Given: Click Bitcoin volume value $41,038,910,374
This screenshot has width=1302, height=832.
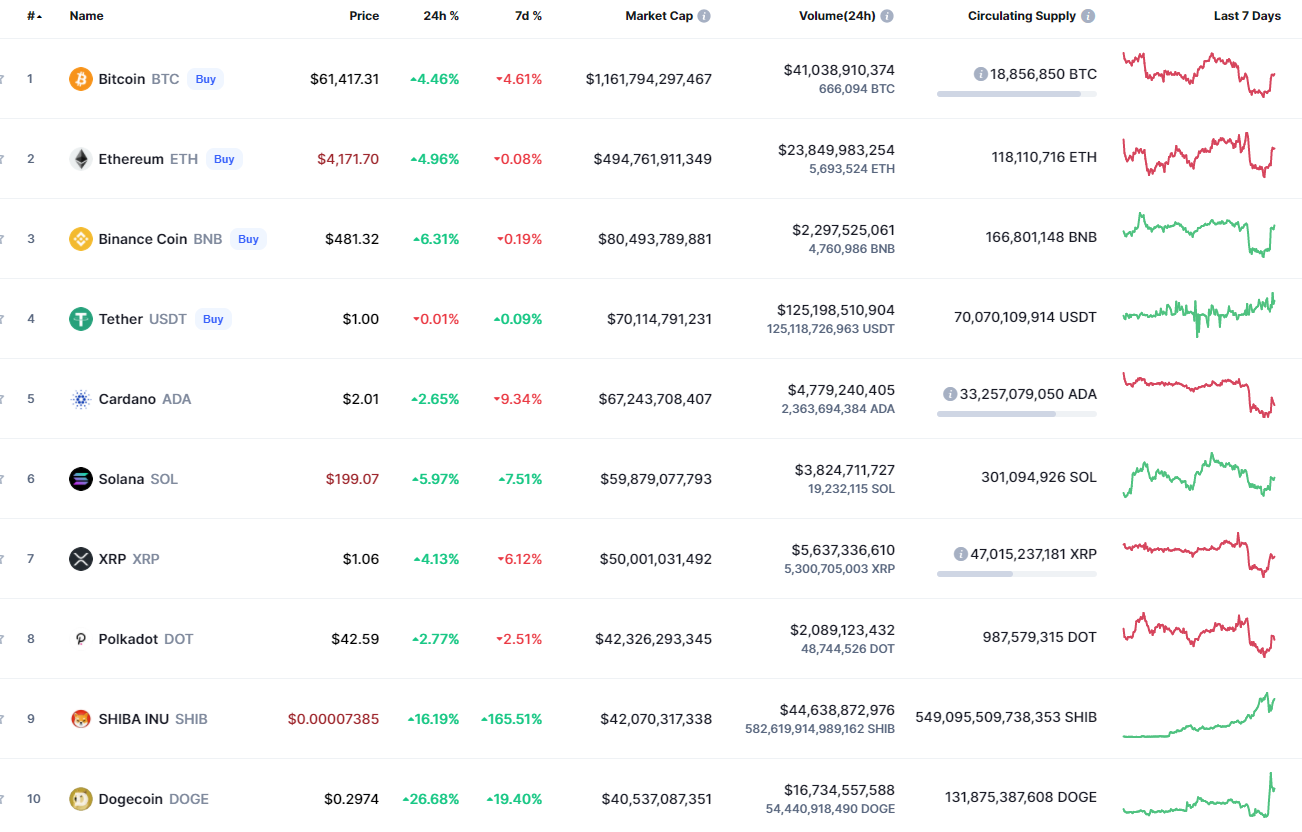Looking at the screenshot, I should click(x=839, y=70).
